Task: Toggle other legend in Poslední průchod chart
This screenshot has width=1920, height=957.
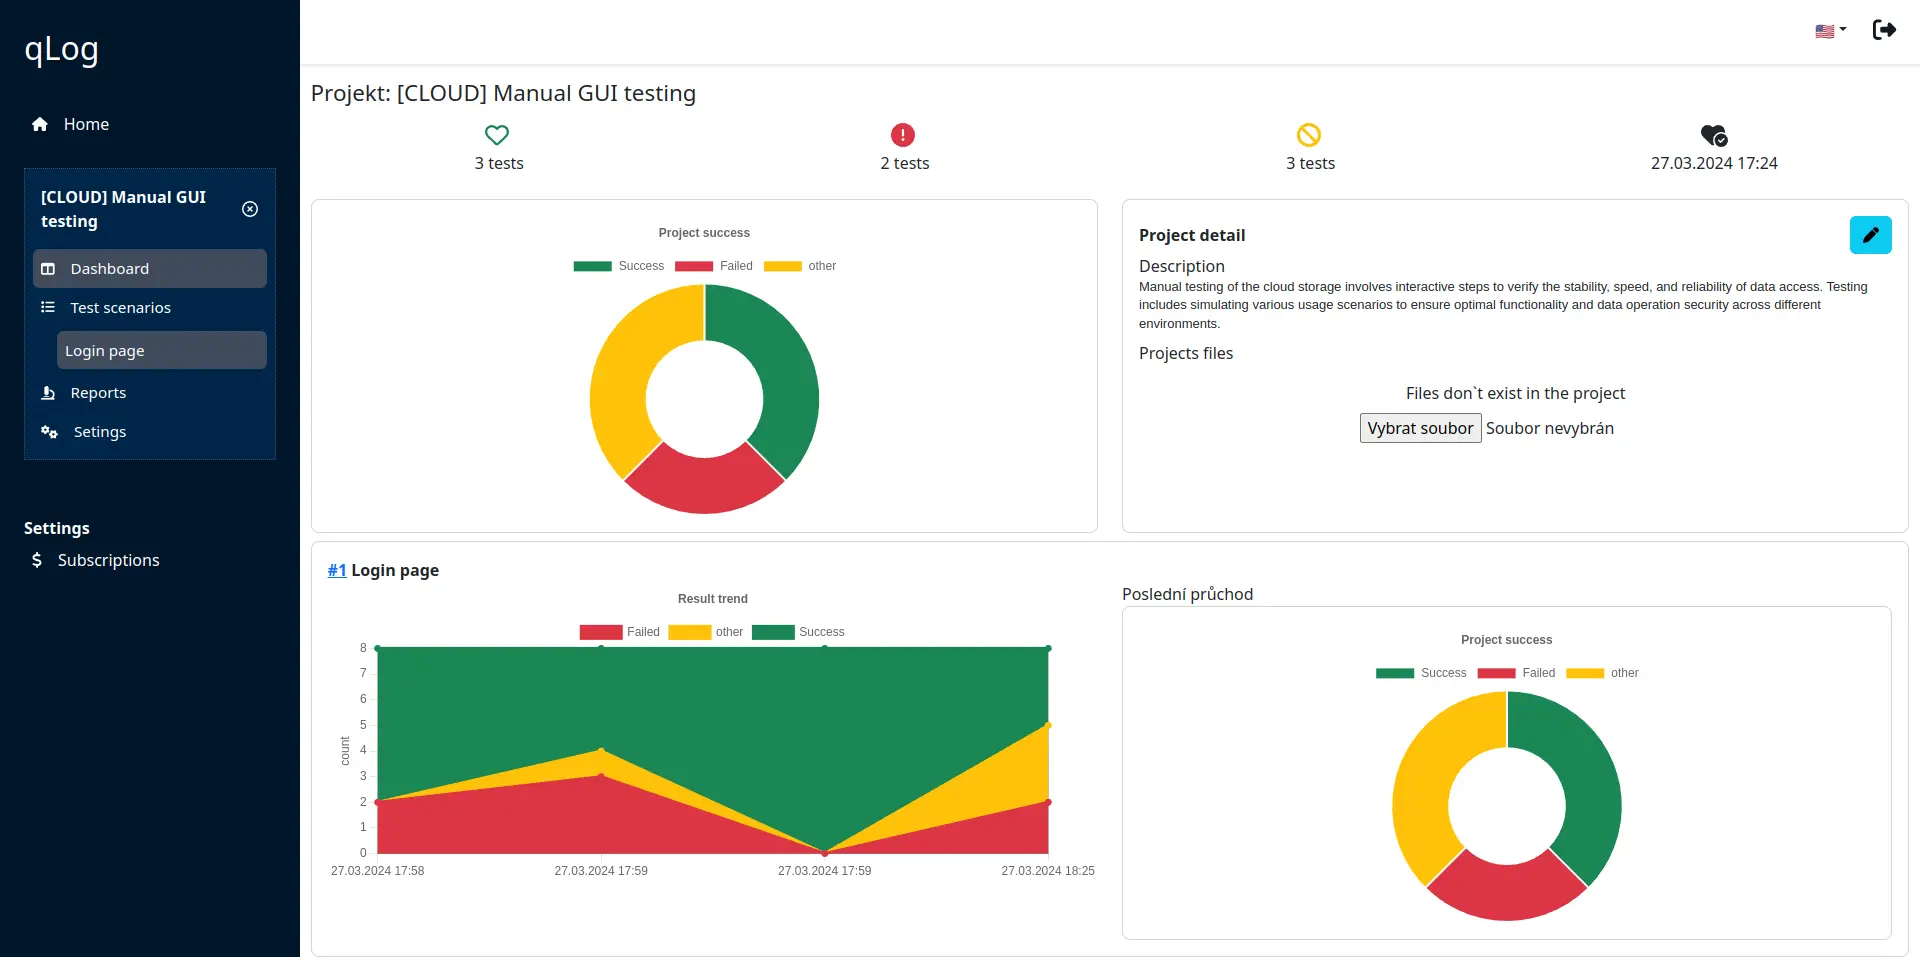Action: pos(1602,673)
